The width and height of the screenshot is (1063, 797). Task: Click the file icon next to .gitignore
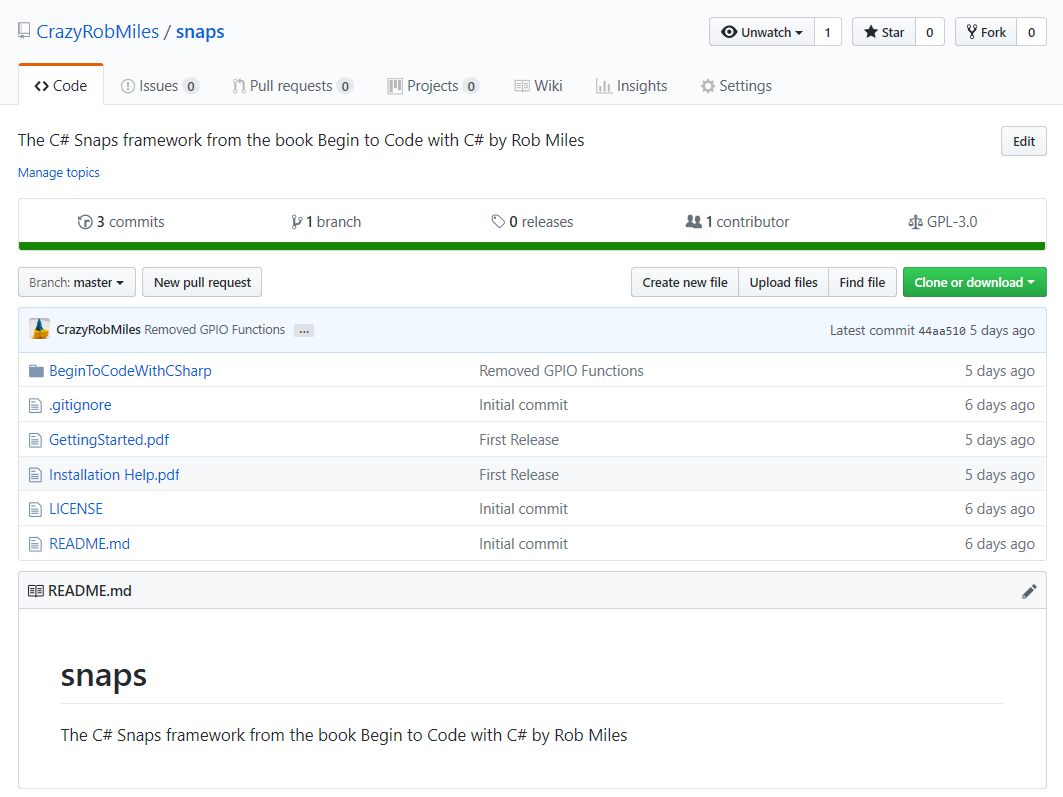35,405
